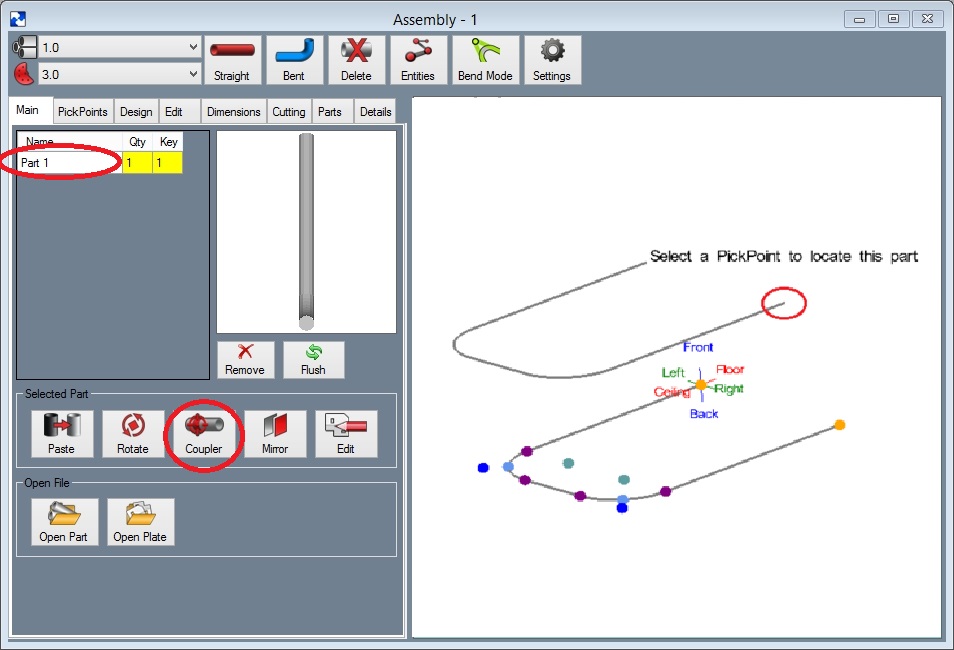The width and height of the screenshot is (954, 650).
Task: Paste the selected part
Action: point(61,434)
